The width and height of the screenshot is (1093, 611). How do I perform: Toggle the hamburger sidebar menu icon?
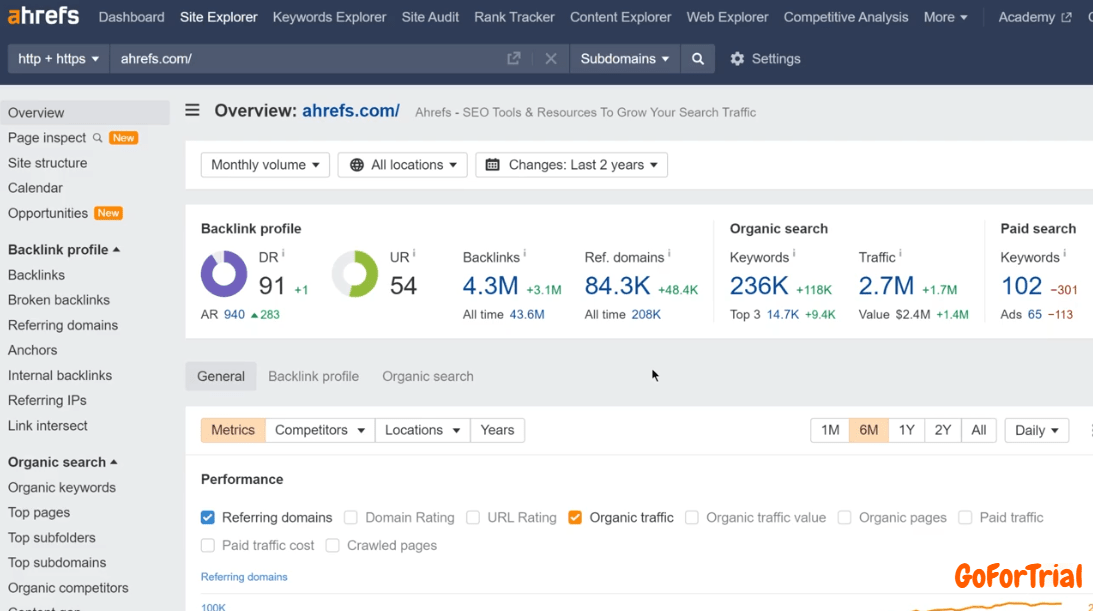pos(192,110)
